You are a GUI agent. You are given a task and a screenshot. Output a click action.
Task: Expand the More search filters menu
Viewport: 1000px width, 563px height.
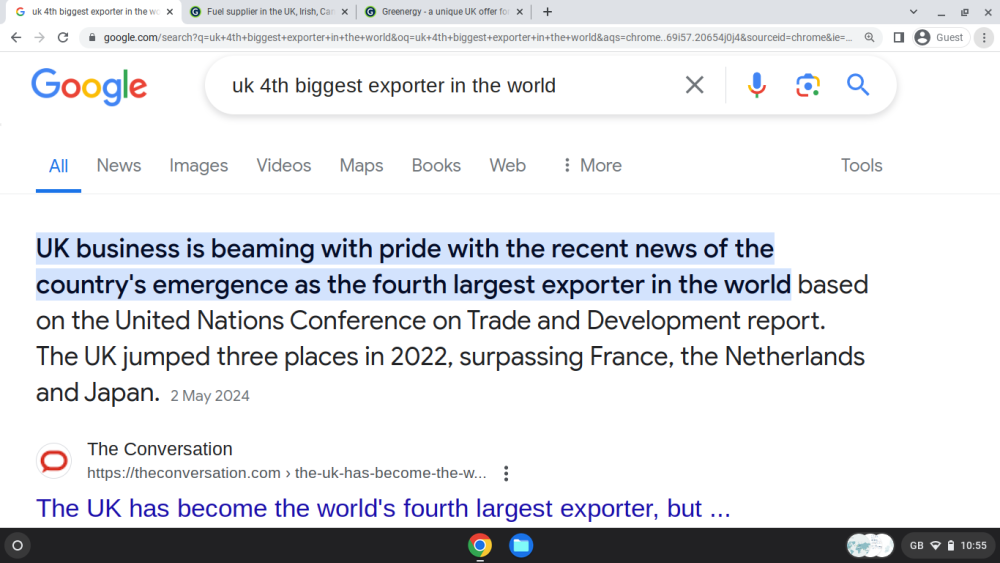[x=592, y=166]
